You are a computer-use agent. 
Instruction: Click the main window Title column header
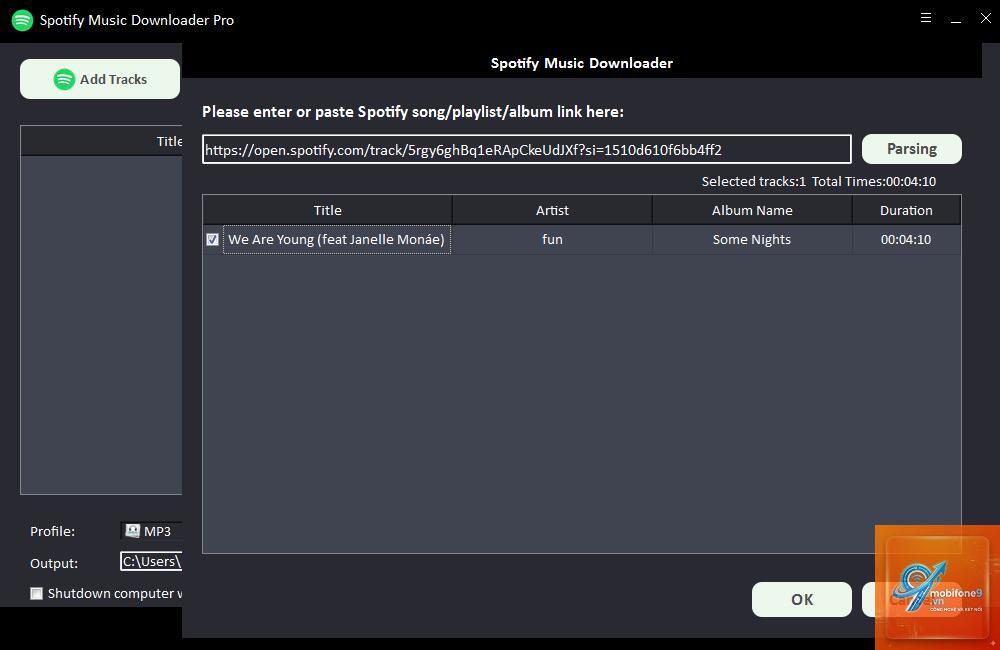[x=101, y=141]
